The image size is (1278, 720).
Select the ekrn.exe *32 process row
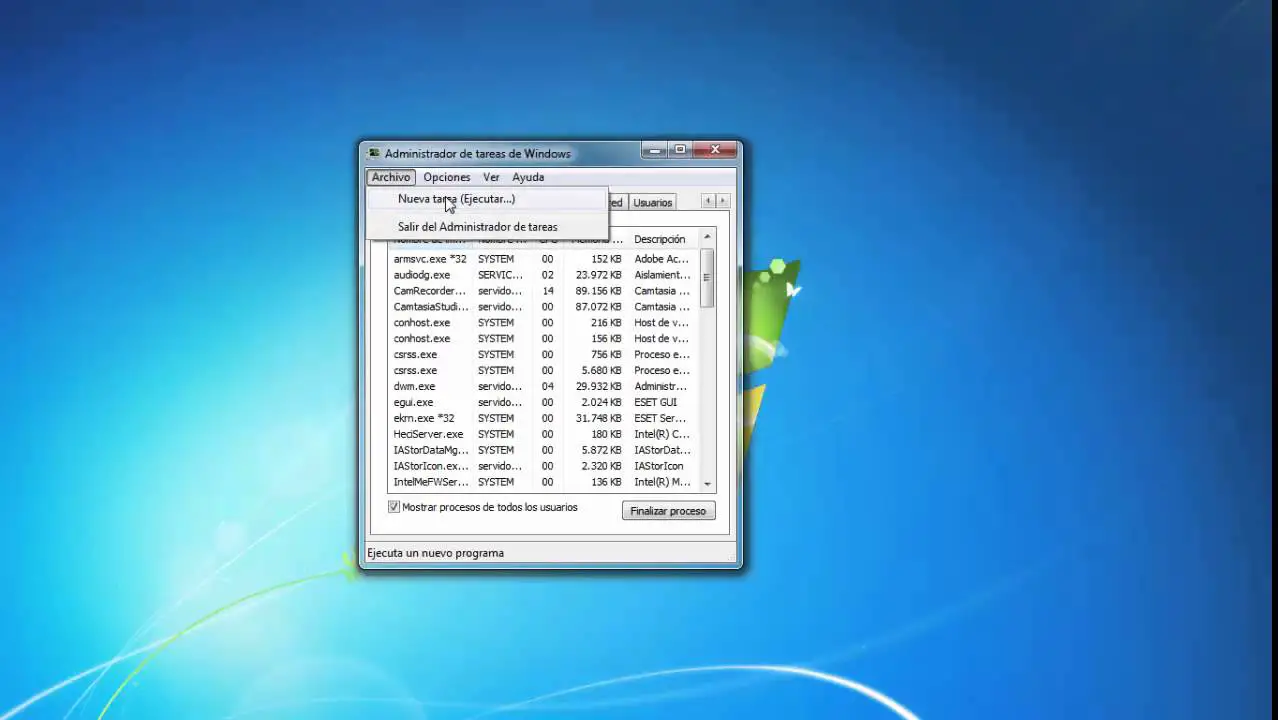(x=544, y=419)
